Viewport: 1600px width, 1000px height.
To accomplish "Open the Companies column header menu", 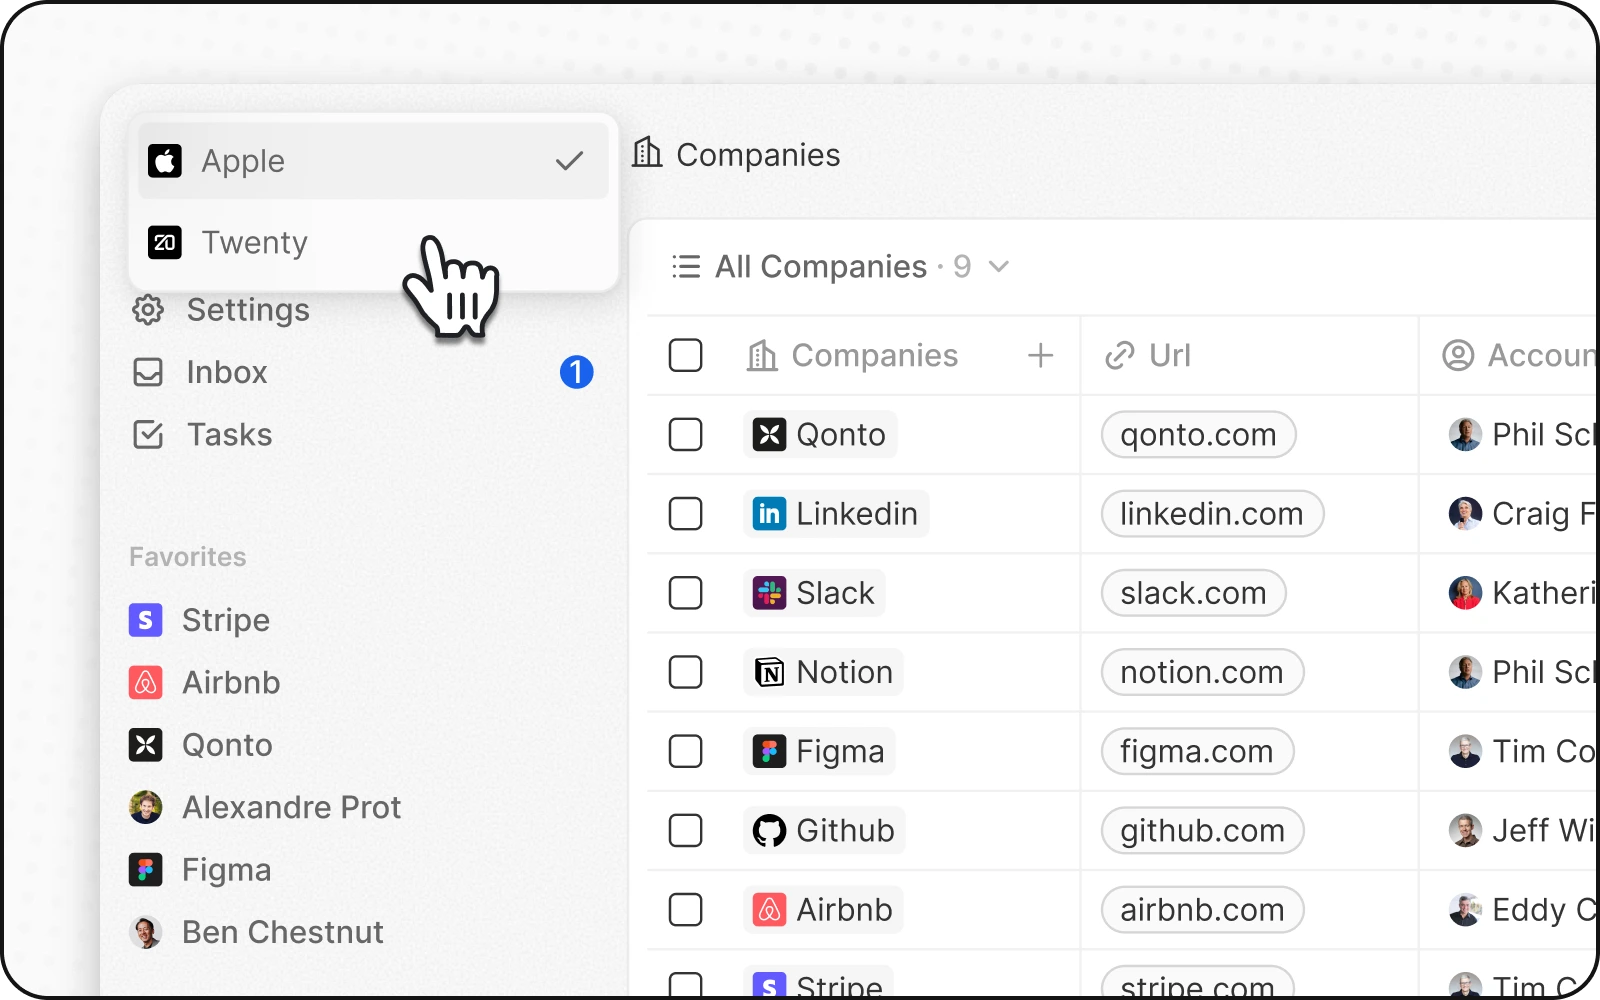I will [x=874, y=355].
